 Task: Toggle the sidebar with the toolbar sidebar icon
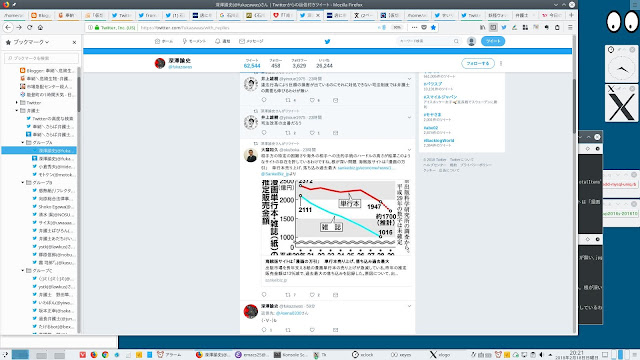point(493,27)
